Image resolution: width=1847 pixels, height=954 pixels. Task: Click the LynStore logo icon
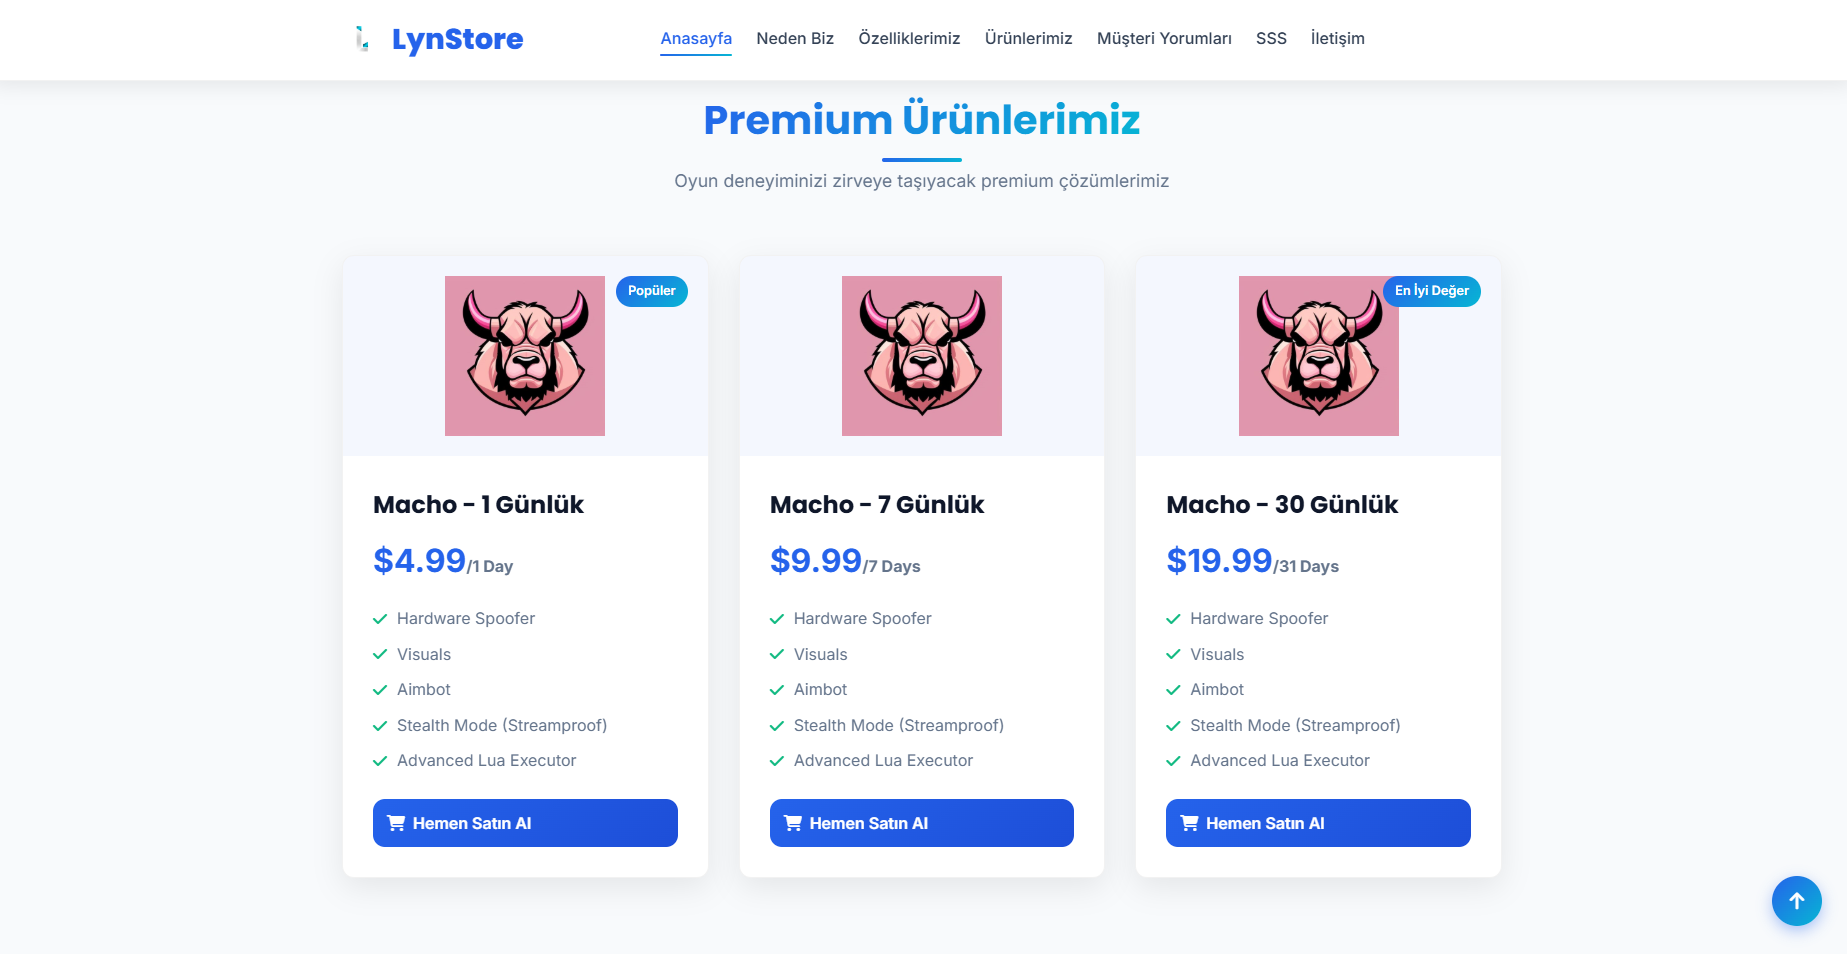(362, 39)
